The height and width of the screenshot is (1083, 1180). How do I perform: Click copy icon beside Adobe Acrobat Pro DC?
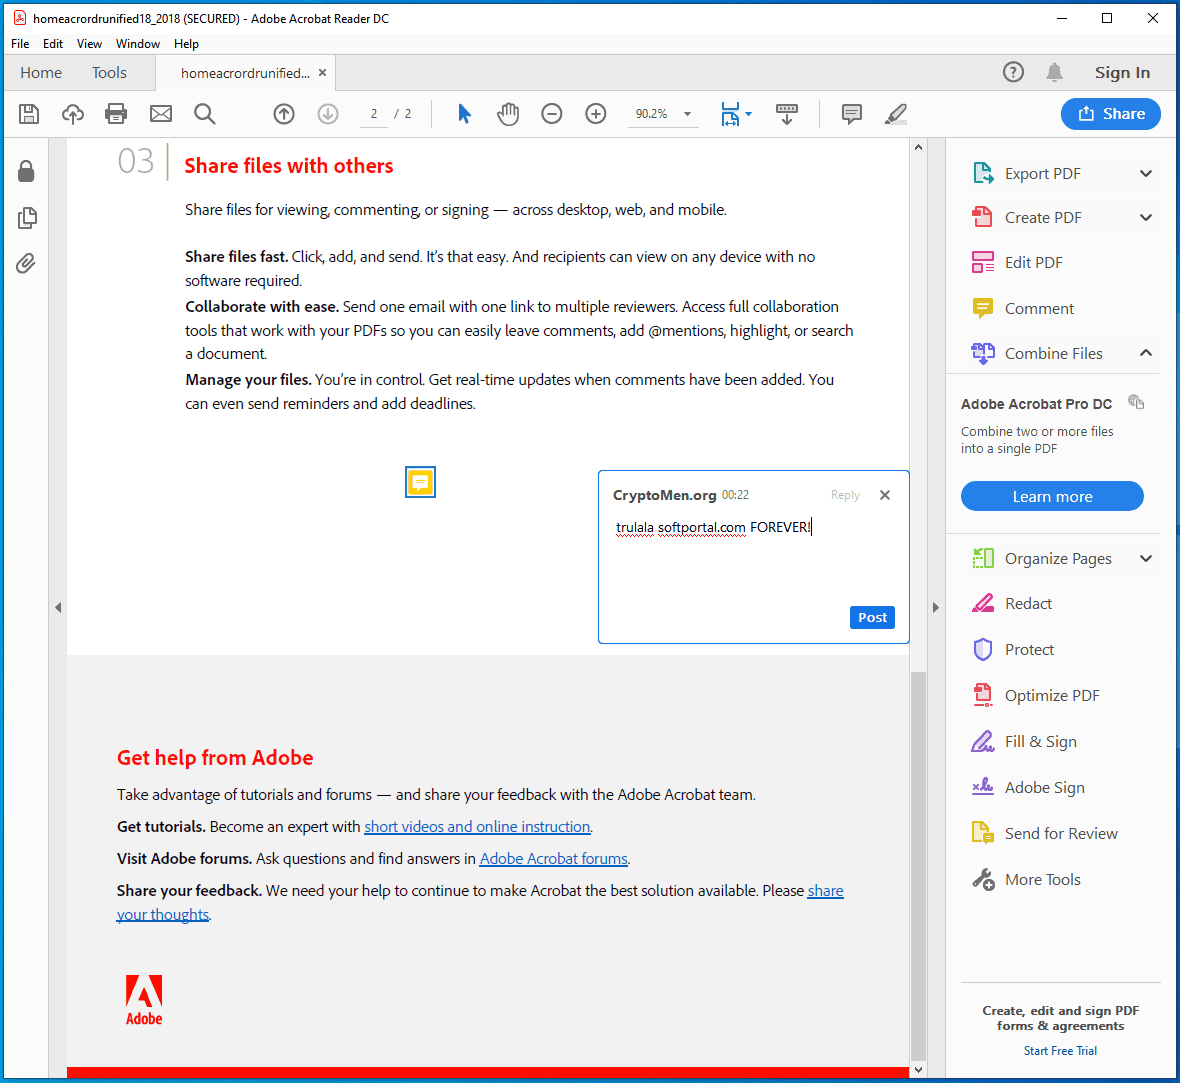(1136, 403)
